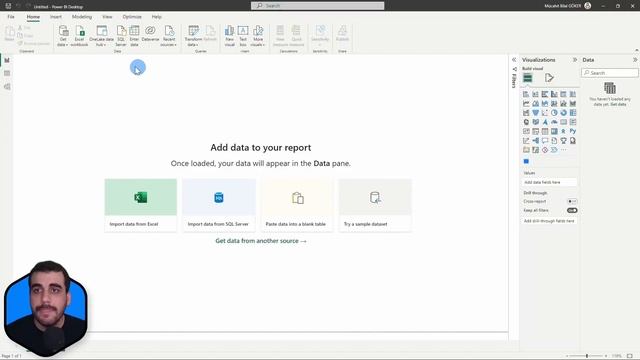Toggle Keep all filters switch
This screenshot has height=360, width=640.
click(x=572, y=210)
